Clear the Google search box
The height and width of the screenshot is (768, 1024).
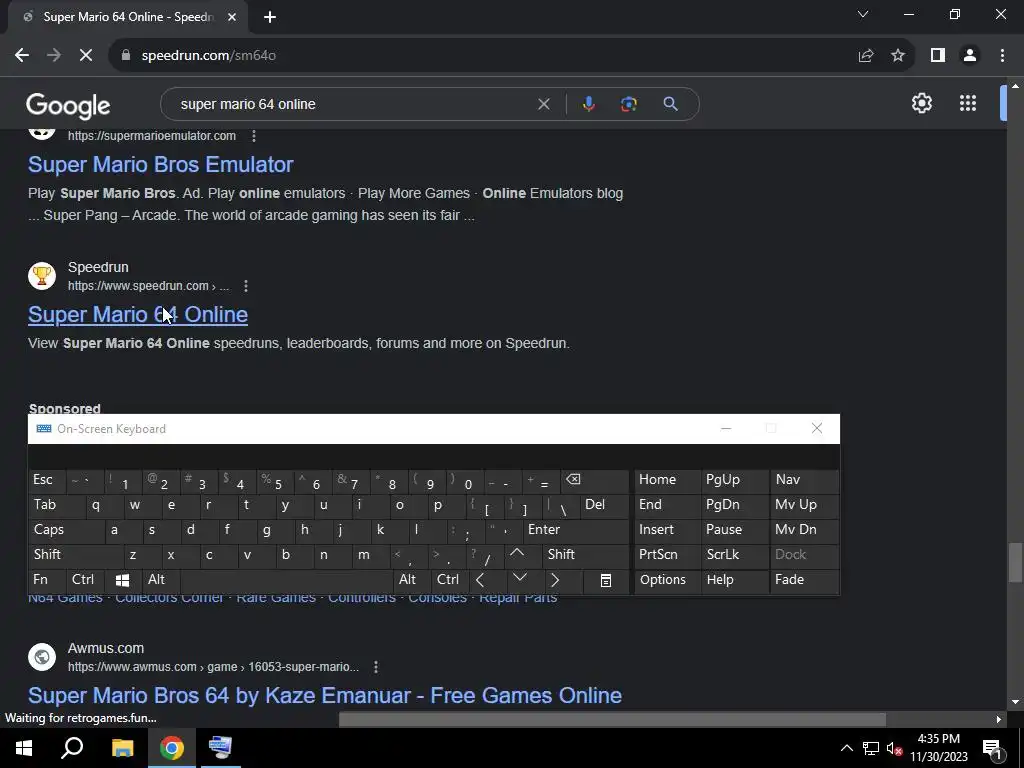[x=543, y=104]
